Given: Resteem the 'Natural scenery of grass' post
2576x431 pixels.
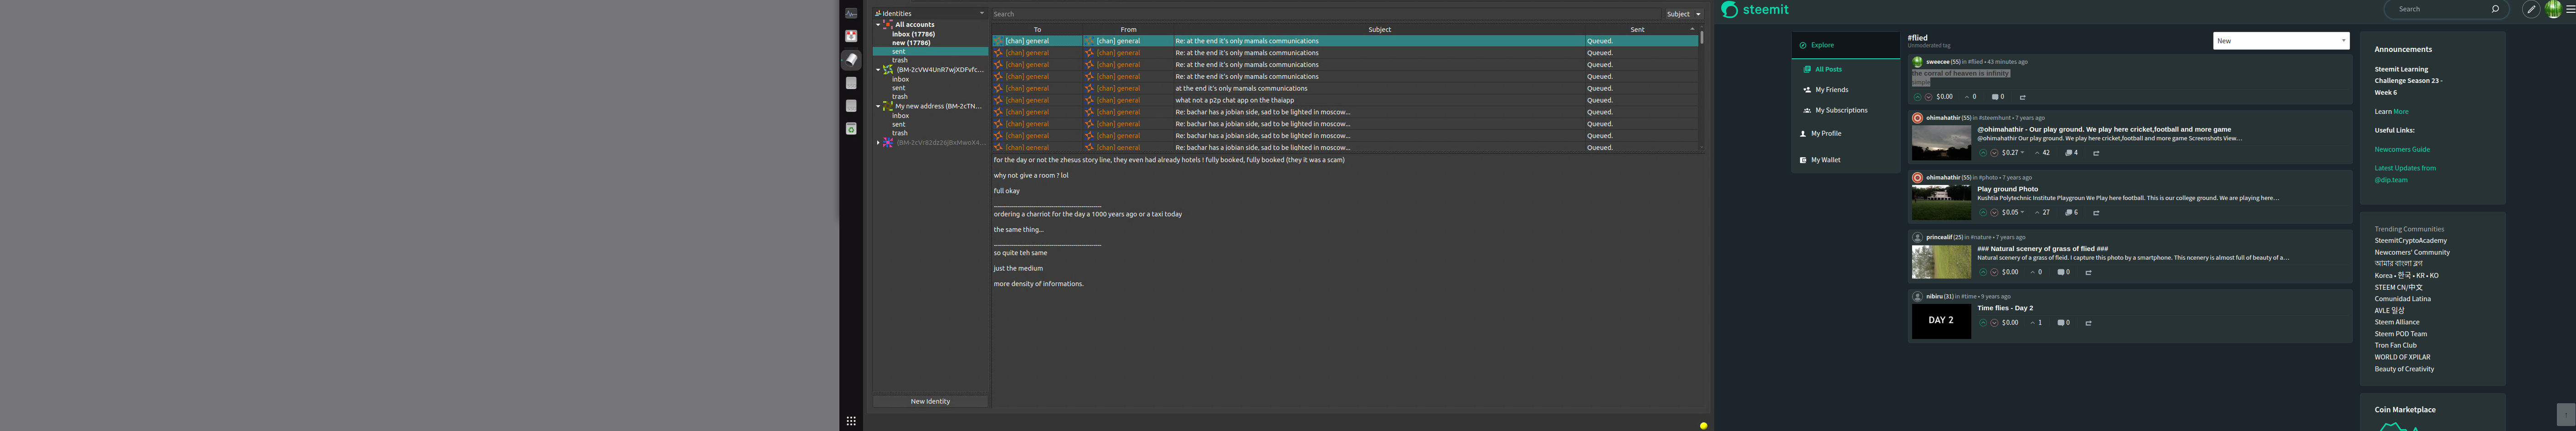Looking at the screenshot, I should pyautogui.click(x=2088, y=272).
